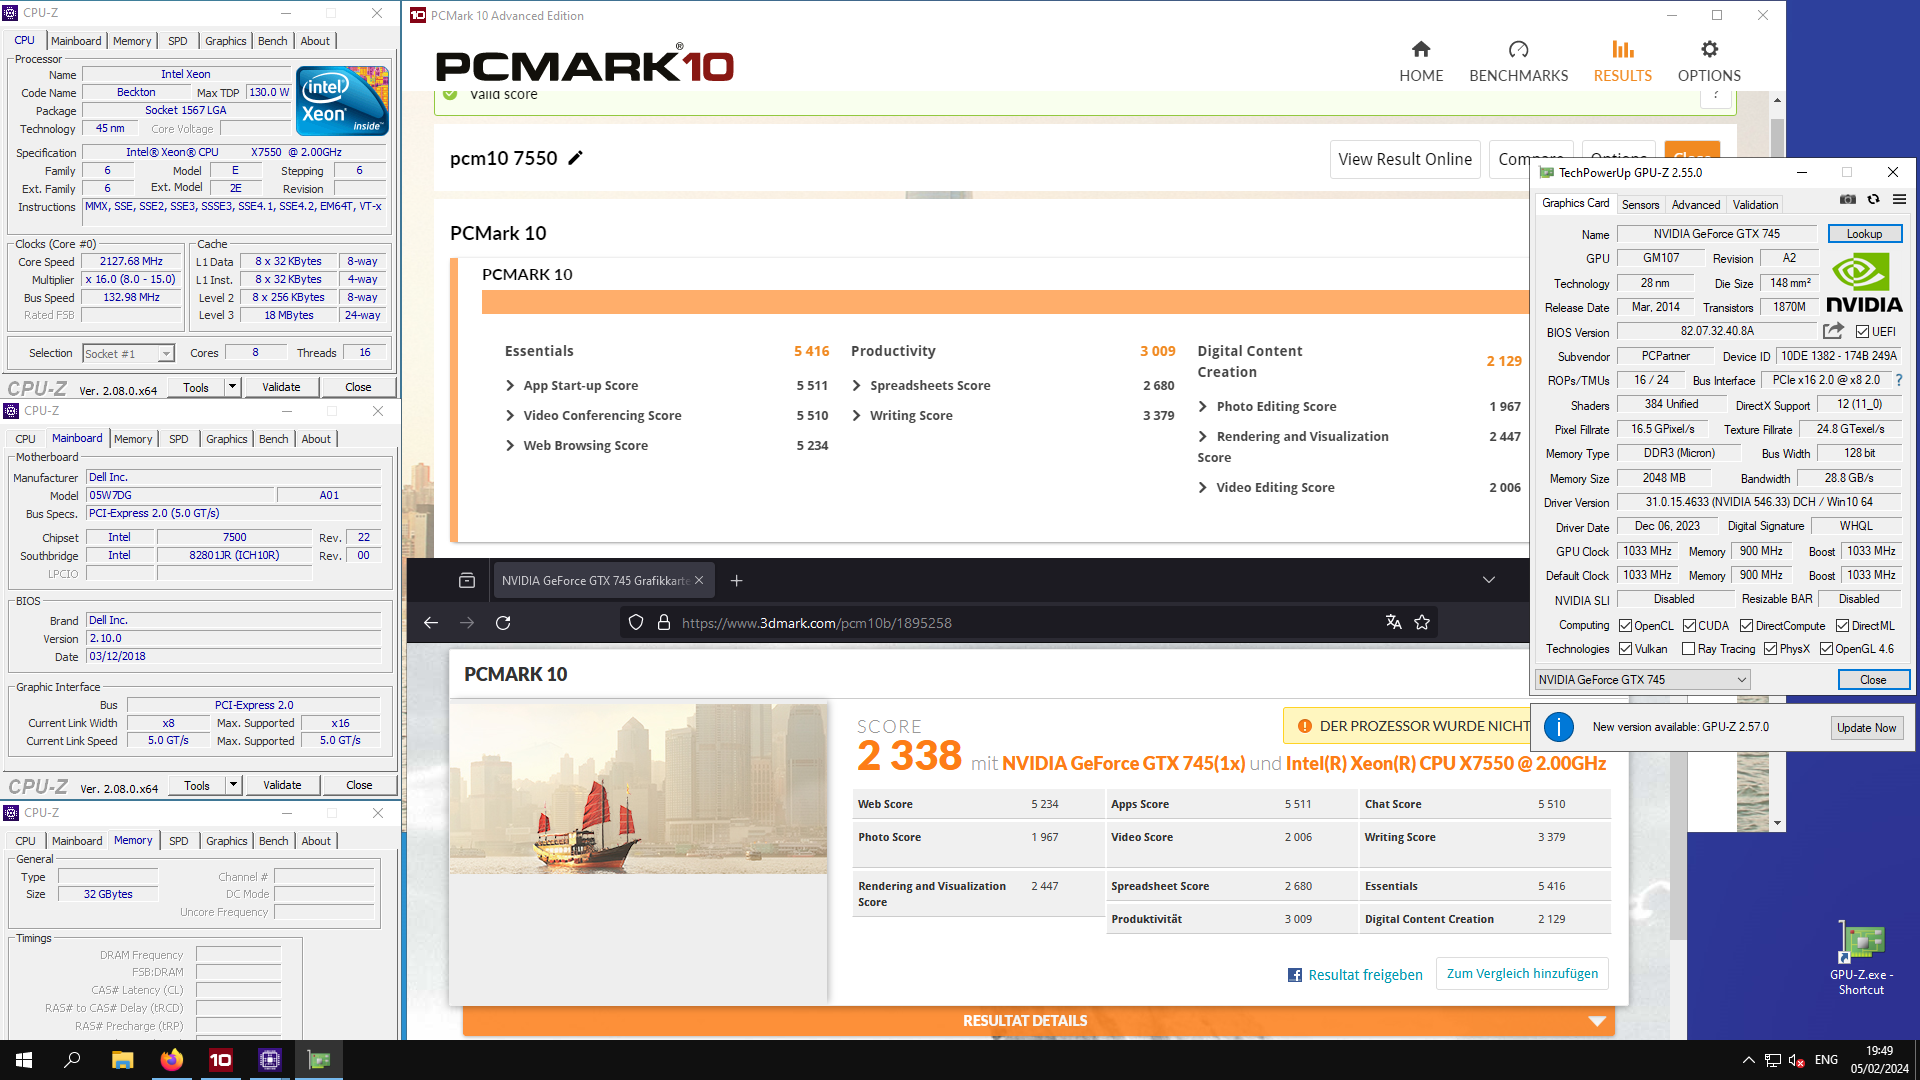Screen dimensions: 1920x1080
Task: Toggle the Vulkan checkbox
Action: 1625,648
